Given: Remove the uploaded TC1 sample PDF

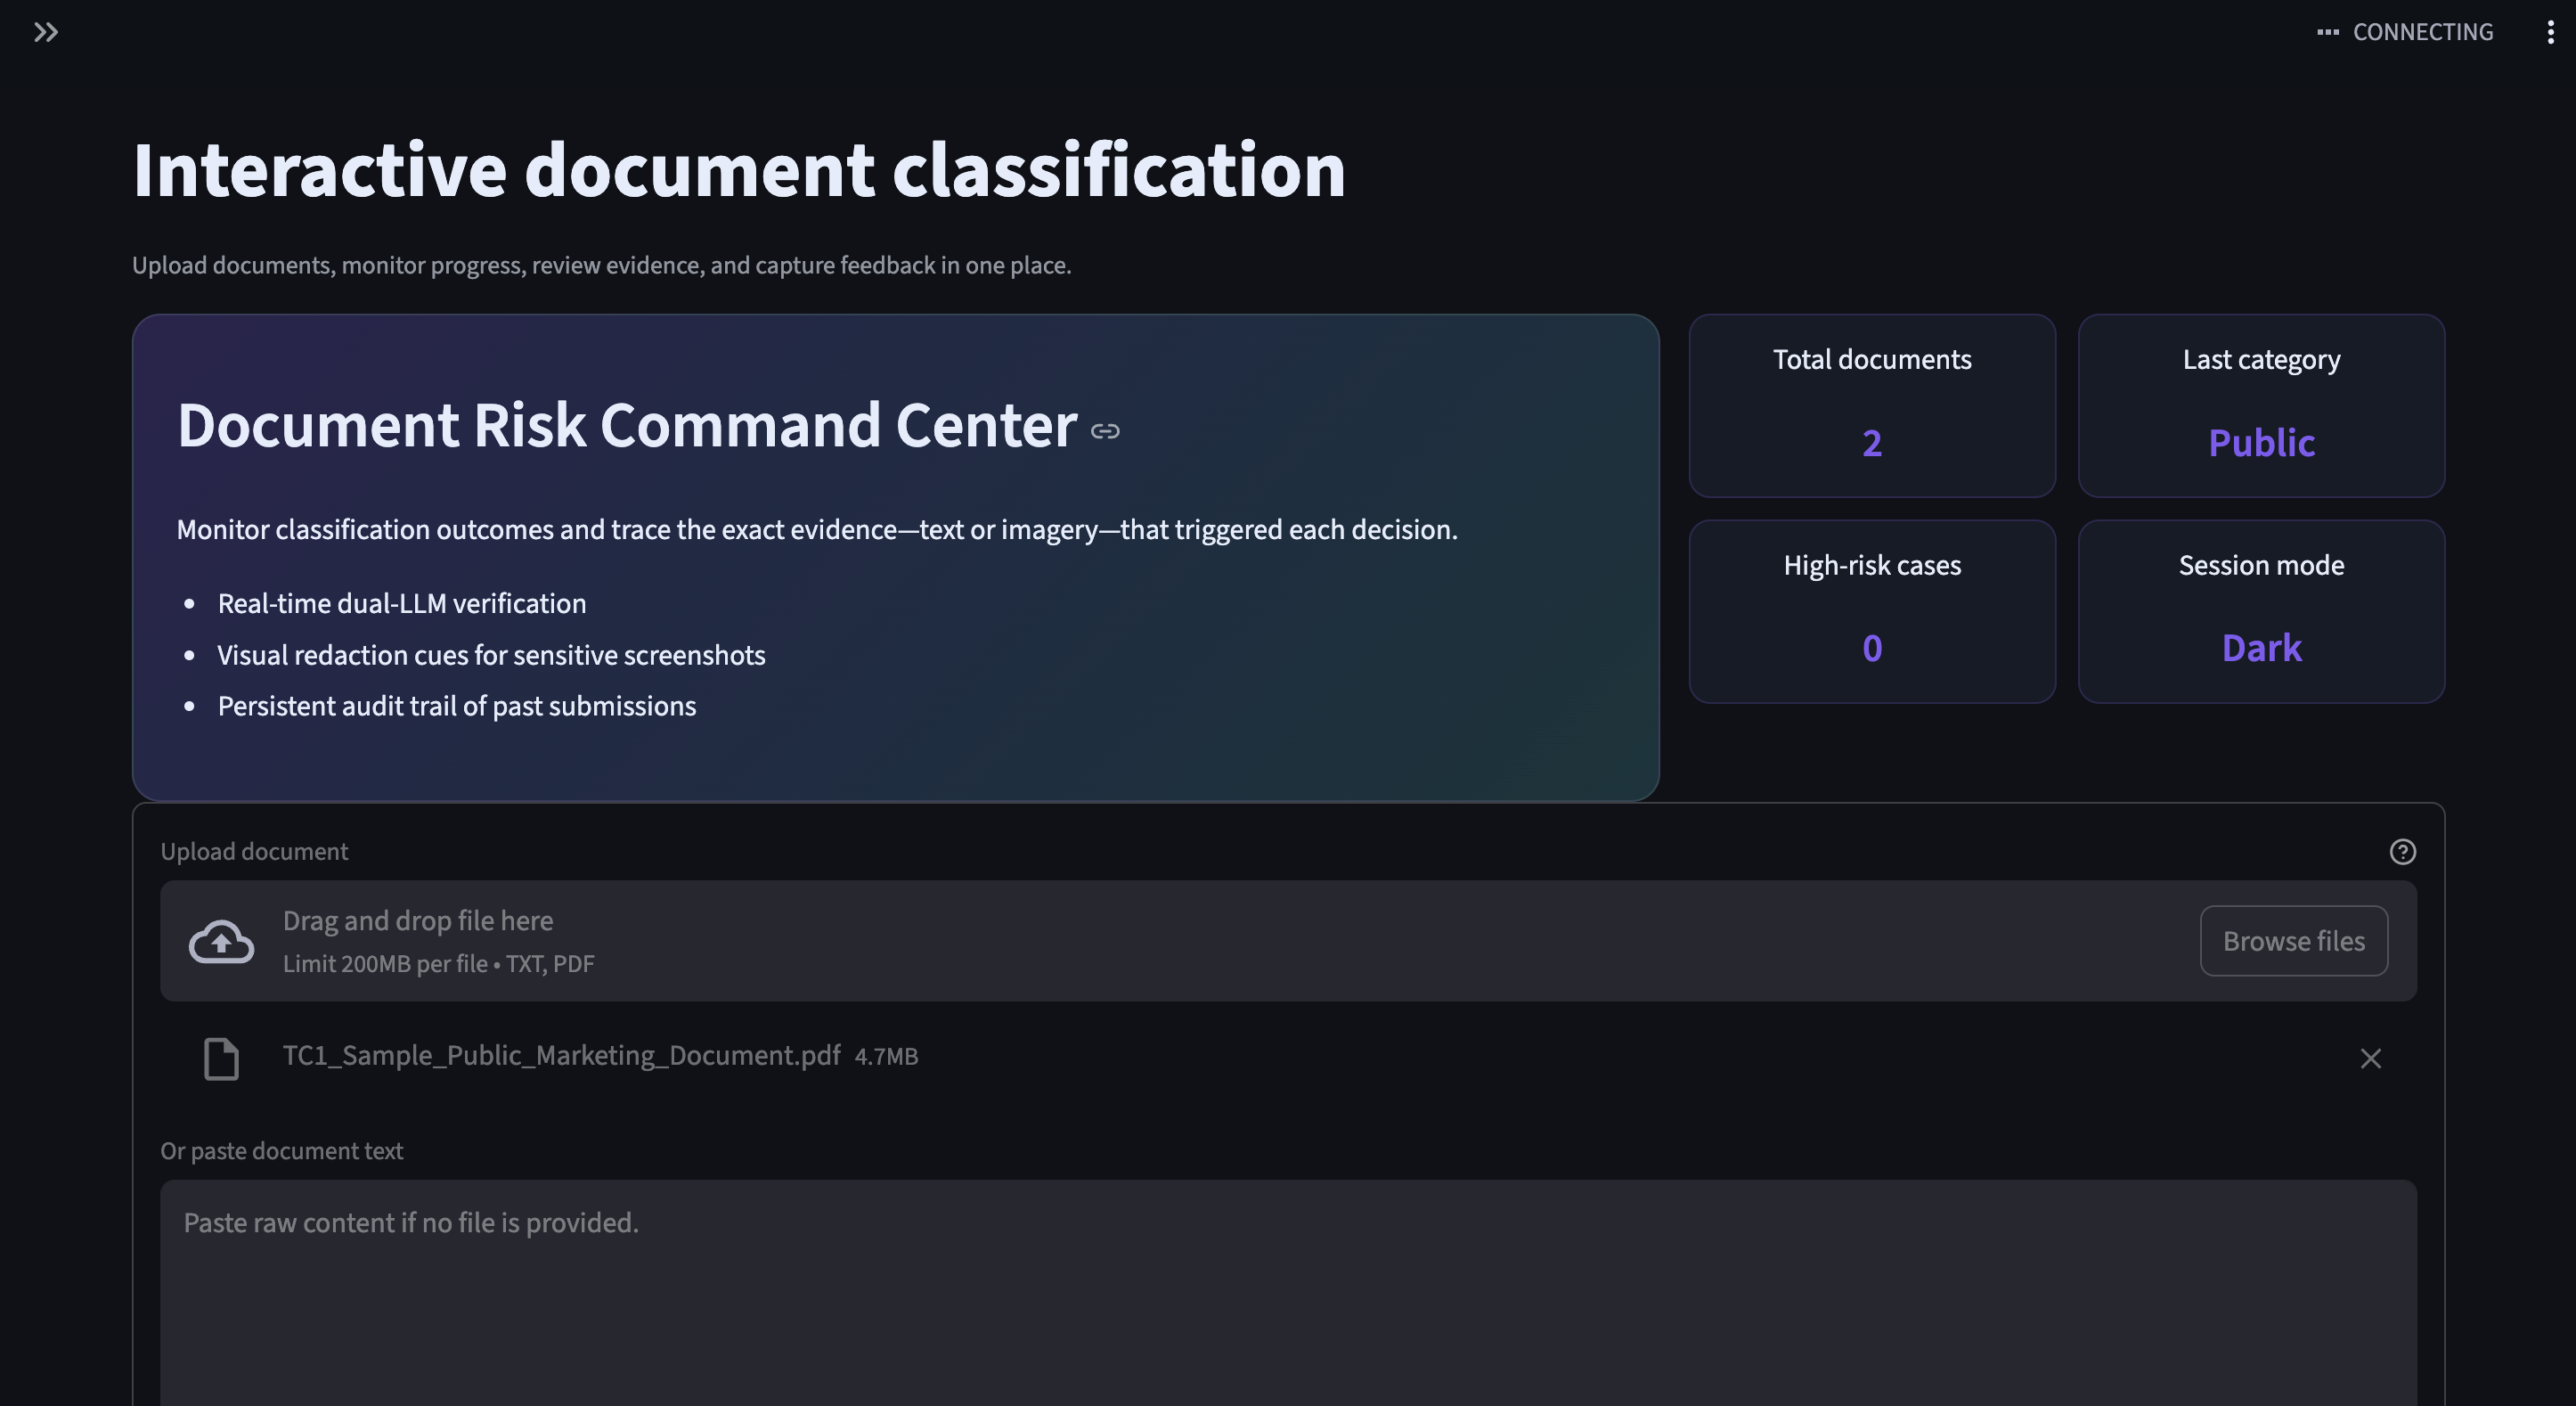Looking at the screenshot, I should (x=2370, y=1058).
